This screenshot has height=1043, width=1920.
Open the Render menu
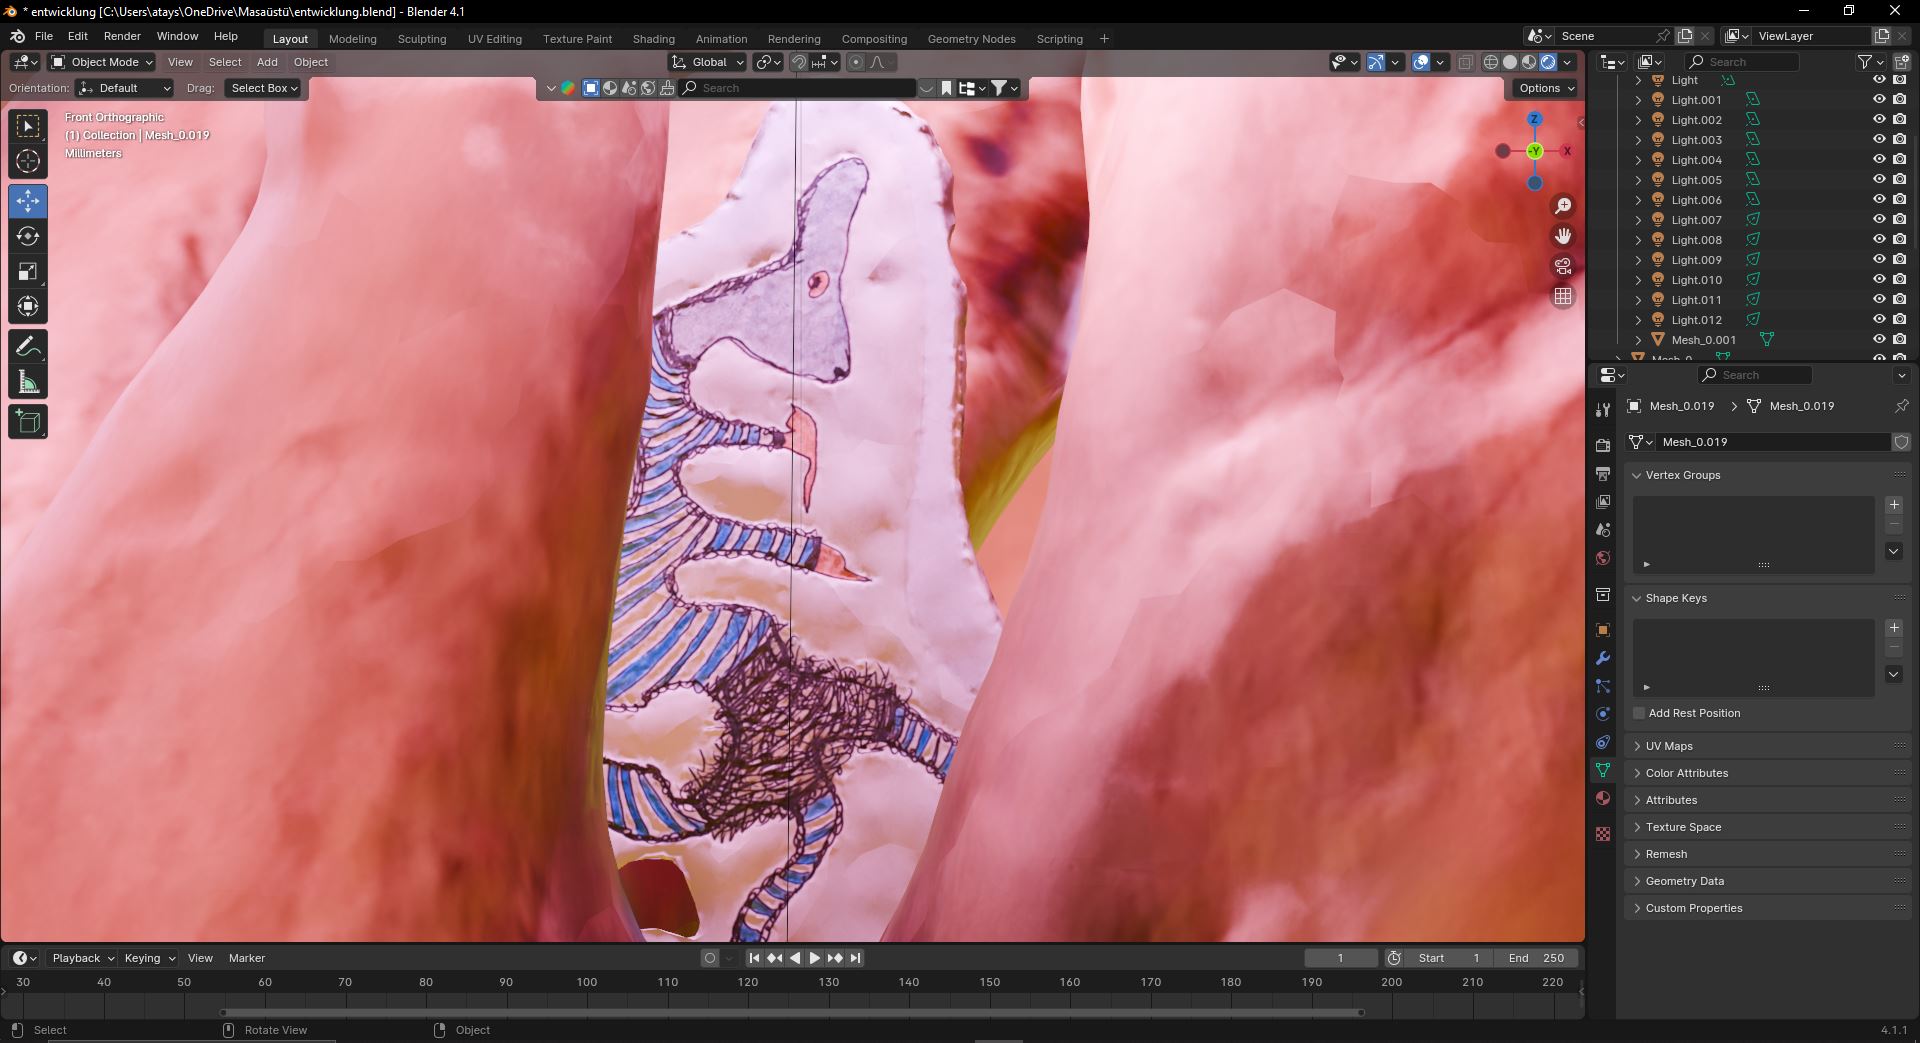[122, 36]
